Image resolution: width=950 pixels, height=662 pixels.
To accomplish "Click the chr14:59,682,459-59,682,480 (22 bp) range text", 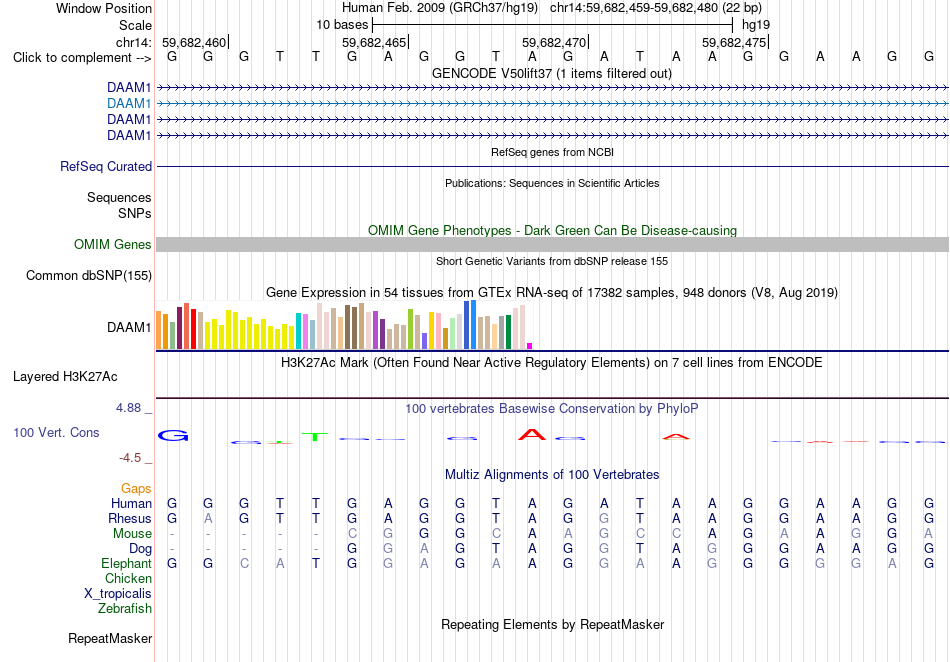I will coord(656,8).
